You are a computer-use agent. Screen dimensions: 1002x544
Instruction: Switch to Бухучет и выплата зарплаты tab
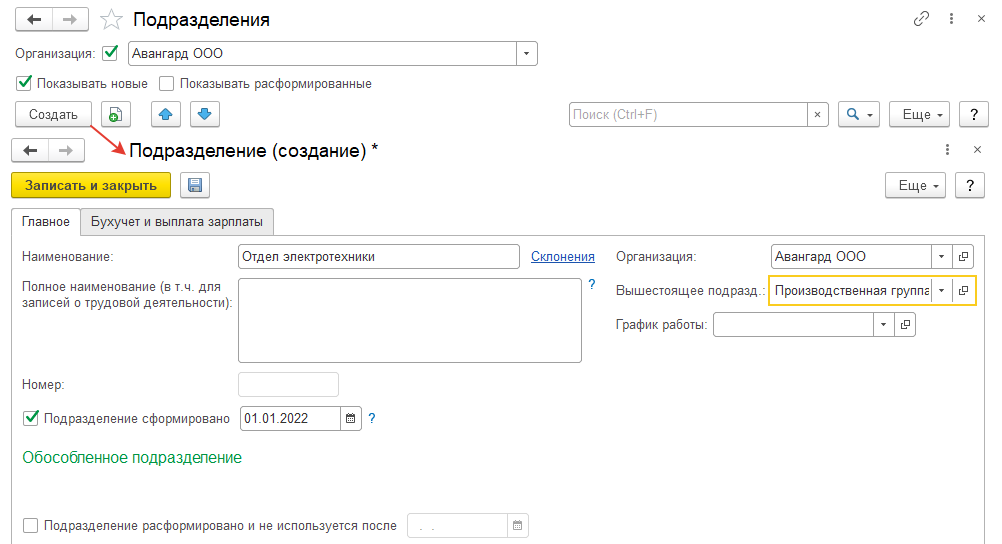tap(177, 221)
